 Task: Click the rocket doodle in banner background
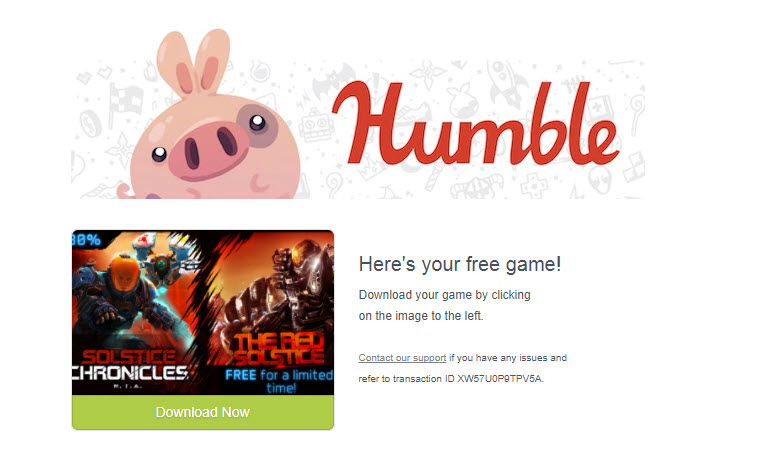tap(503, 84)
